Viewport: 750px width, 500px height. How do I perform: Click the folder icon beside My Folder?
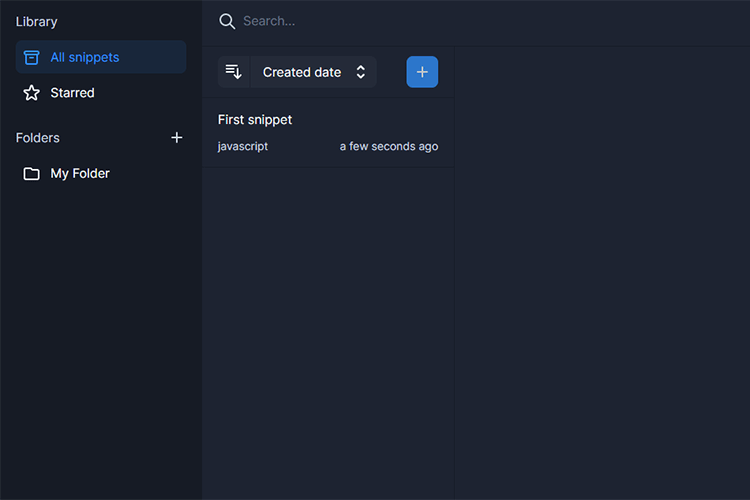point(32,174)
